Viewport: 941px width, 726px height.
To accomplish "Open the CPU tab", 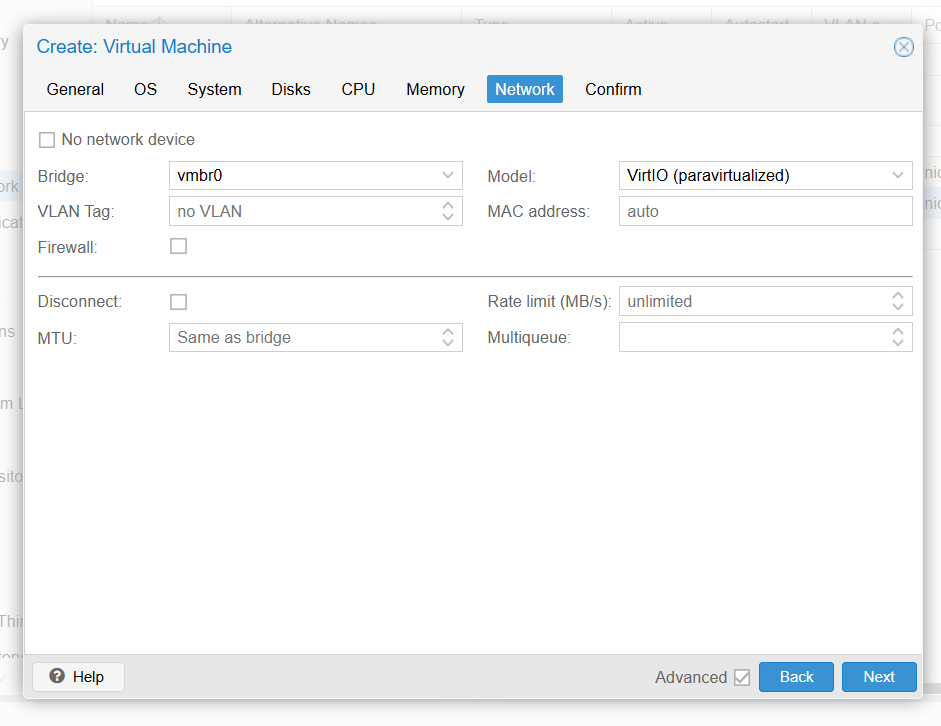I will (358, 89).
